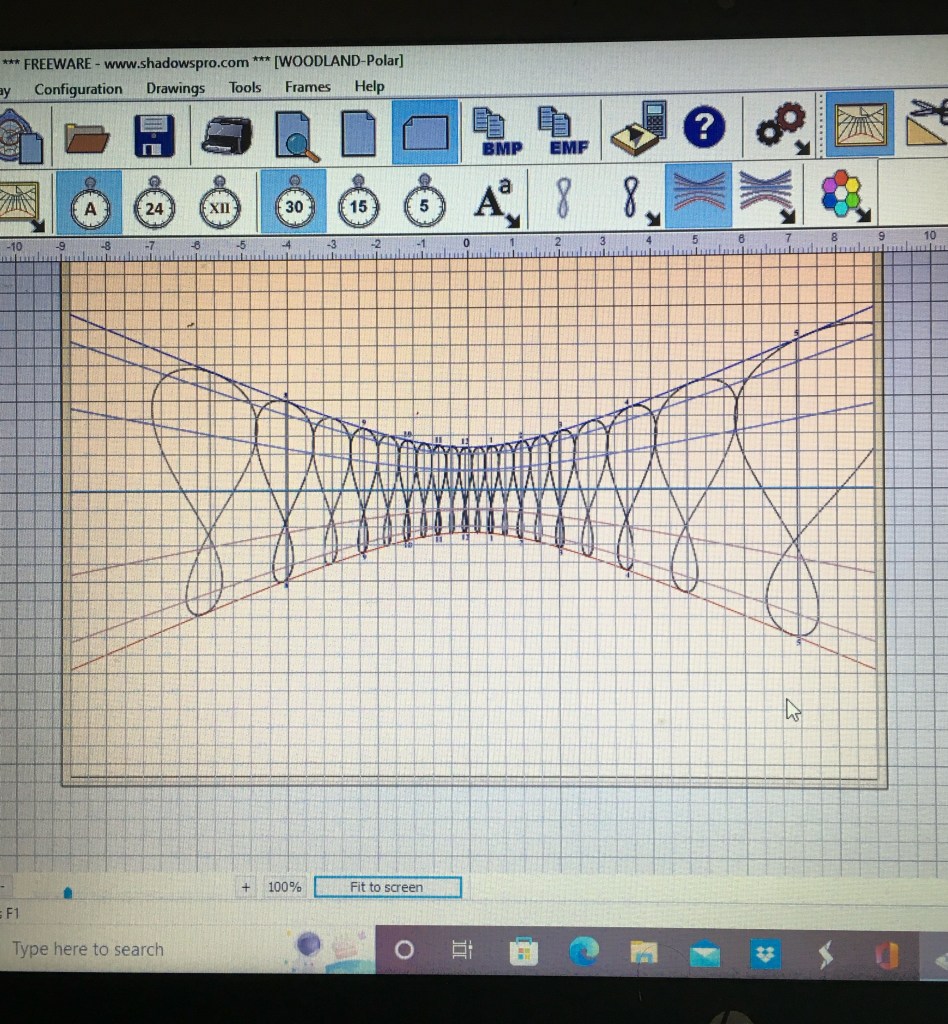The height and width of the screenshot is (1024, 948).
Task: Save the sundial using floppy disk icon
Action: coord(154,133)
